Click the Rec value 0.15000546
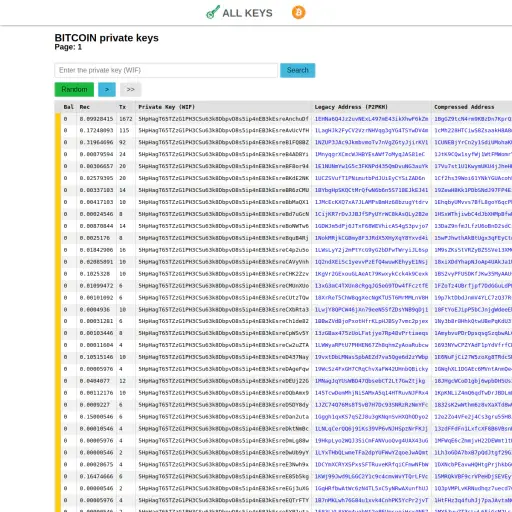 pyautogui.click(x=96, y=417)
